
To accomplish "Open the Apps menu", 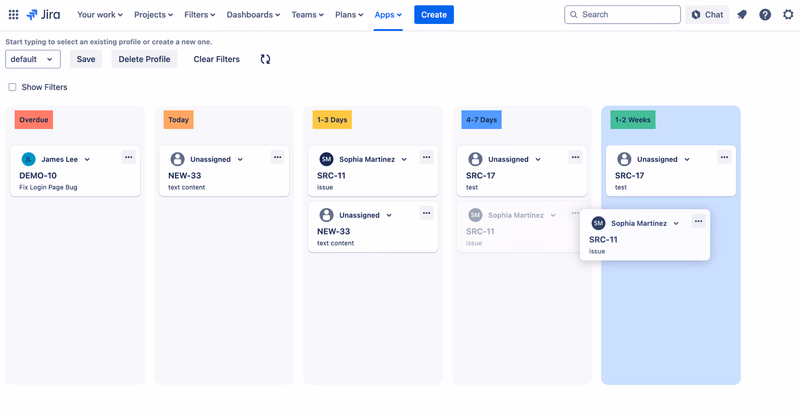I will (388, 15).
